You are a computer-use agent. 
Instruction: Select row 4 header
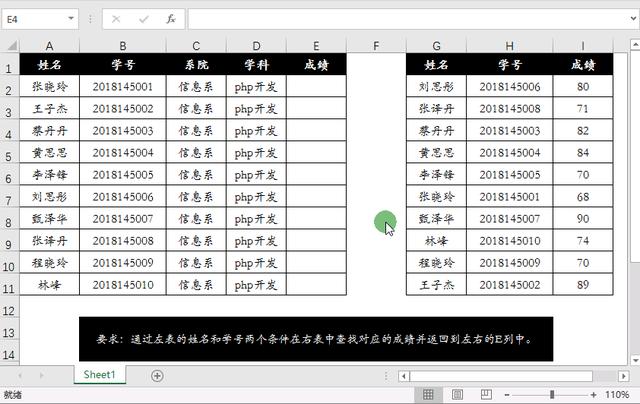point(9,131)
